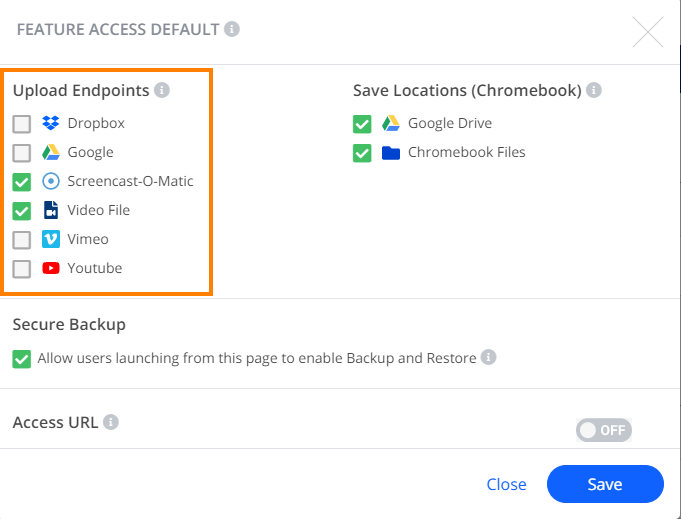Disable the Secure Backup allow-users checkbox

click(22, 359)
